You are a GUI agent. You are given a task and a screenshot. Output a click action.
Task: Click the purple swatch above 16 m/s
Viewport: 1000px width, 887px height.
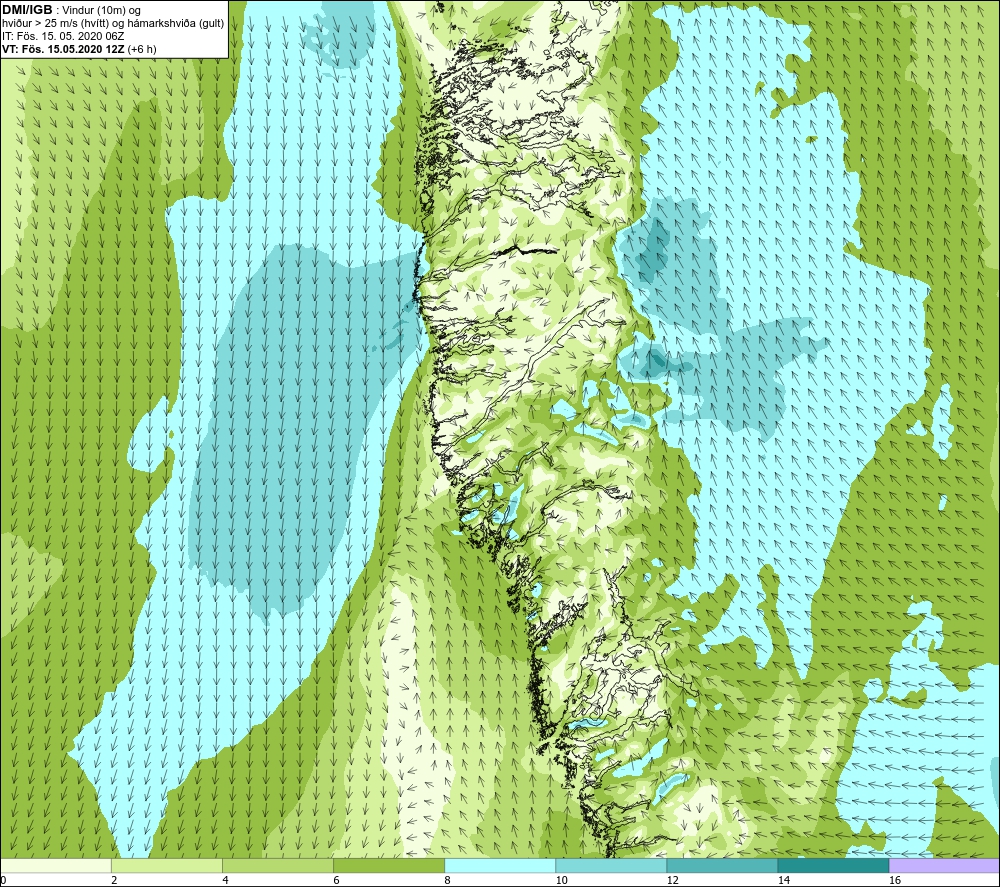click(944, 865)
